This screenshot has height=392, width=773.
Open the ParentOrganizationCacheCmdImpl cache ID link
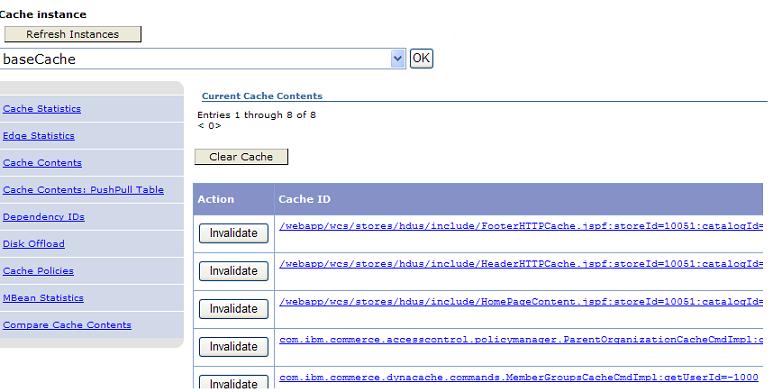(x=521, y=340)
